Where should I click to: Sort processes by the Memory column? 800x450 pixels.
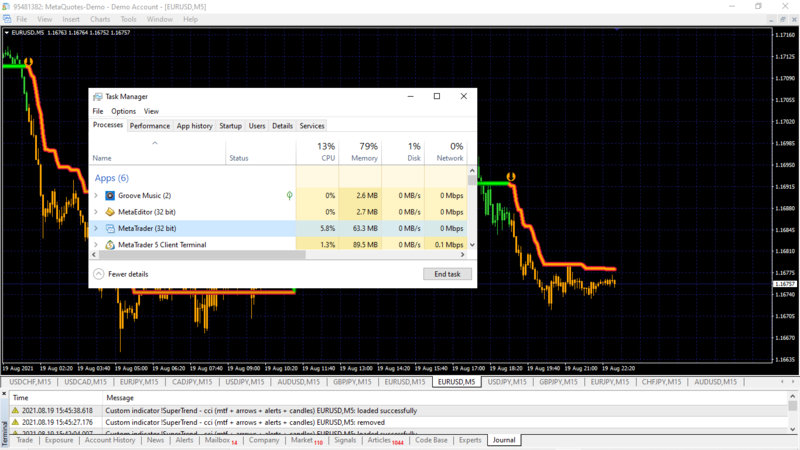pyautogui.click(x=360, y=152)
